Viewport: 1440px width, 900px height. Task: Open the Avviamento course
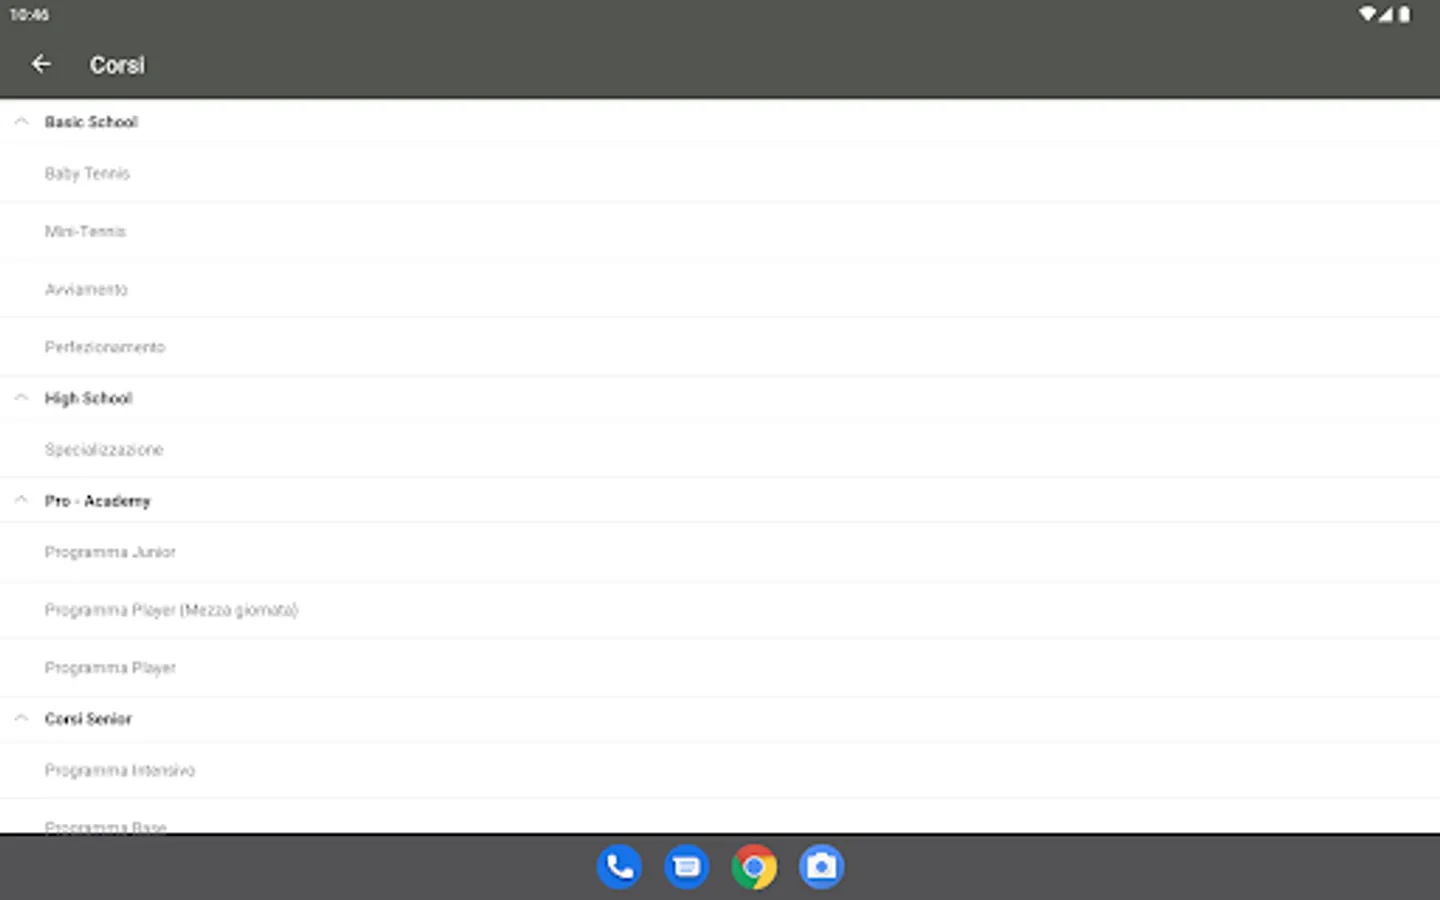(720, 290)
